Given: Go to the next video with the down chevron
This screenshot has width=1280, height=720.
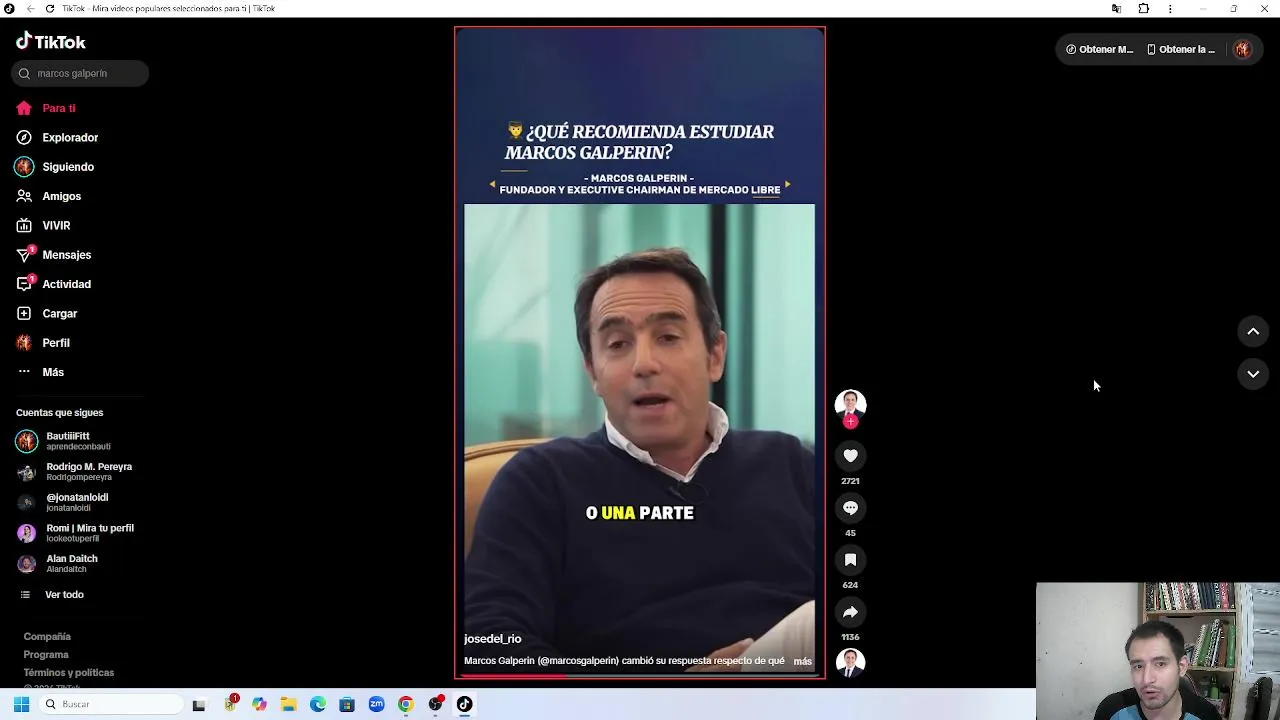Looking at the screenshot, I should coord(1253,374).
